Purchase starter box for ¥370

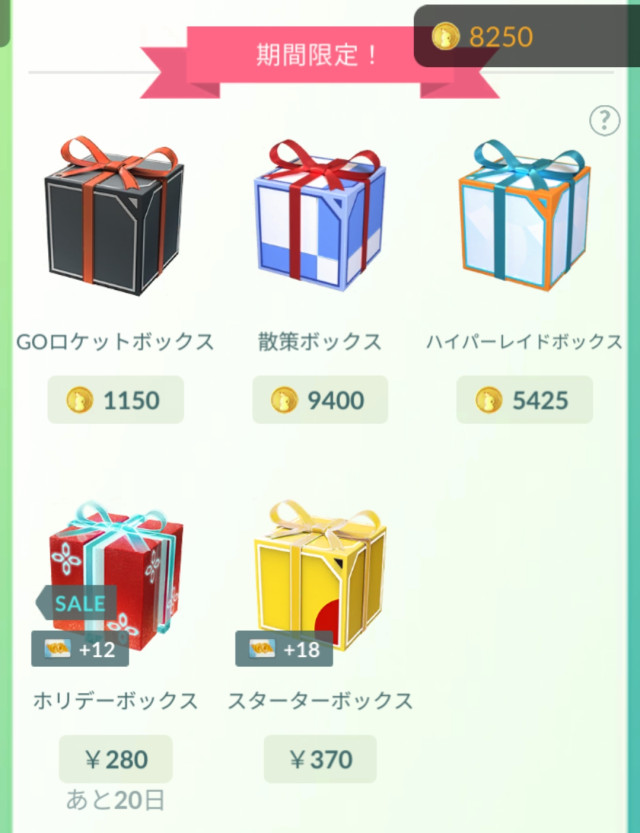pos(320,759)
